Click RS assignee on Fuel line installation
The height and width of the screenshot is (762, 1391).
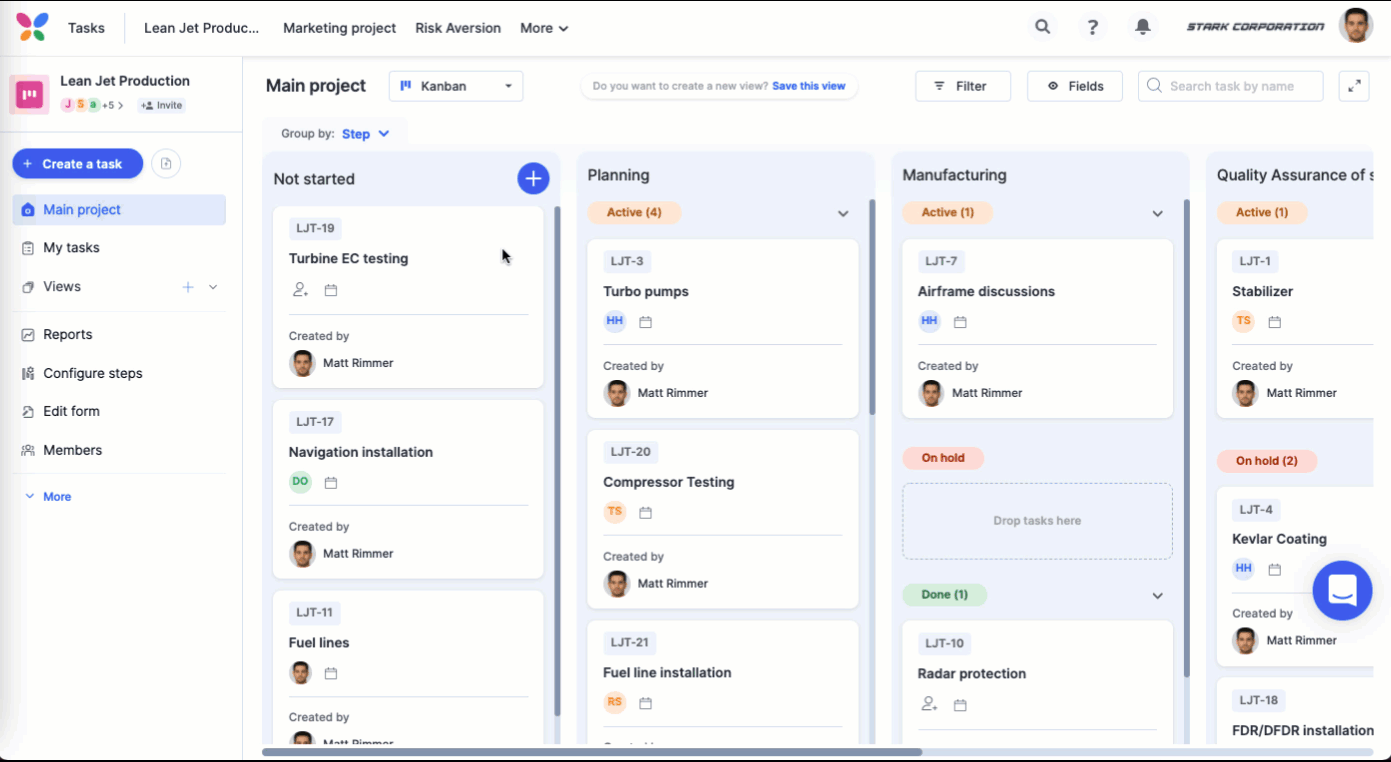pyautogui.click(x=615, y=702)
